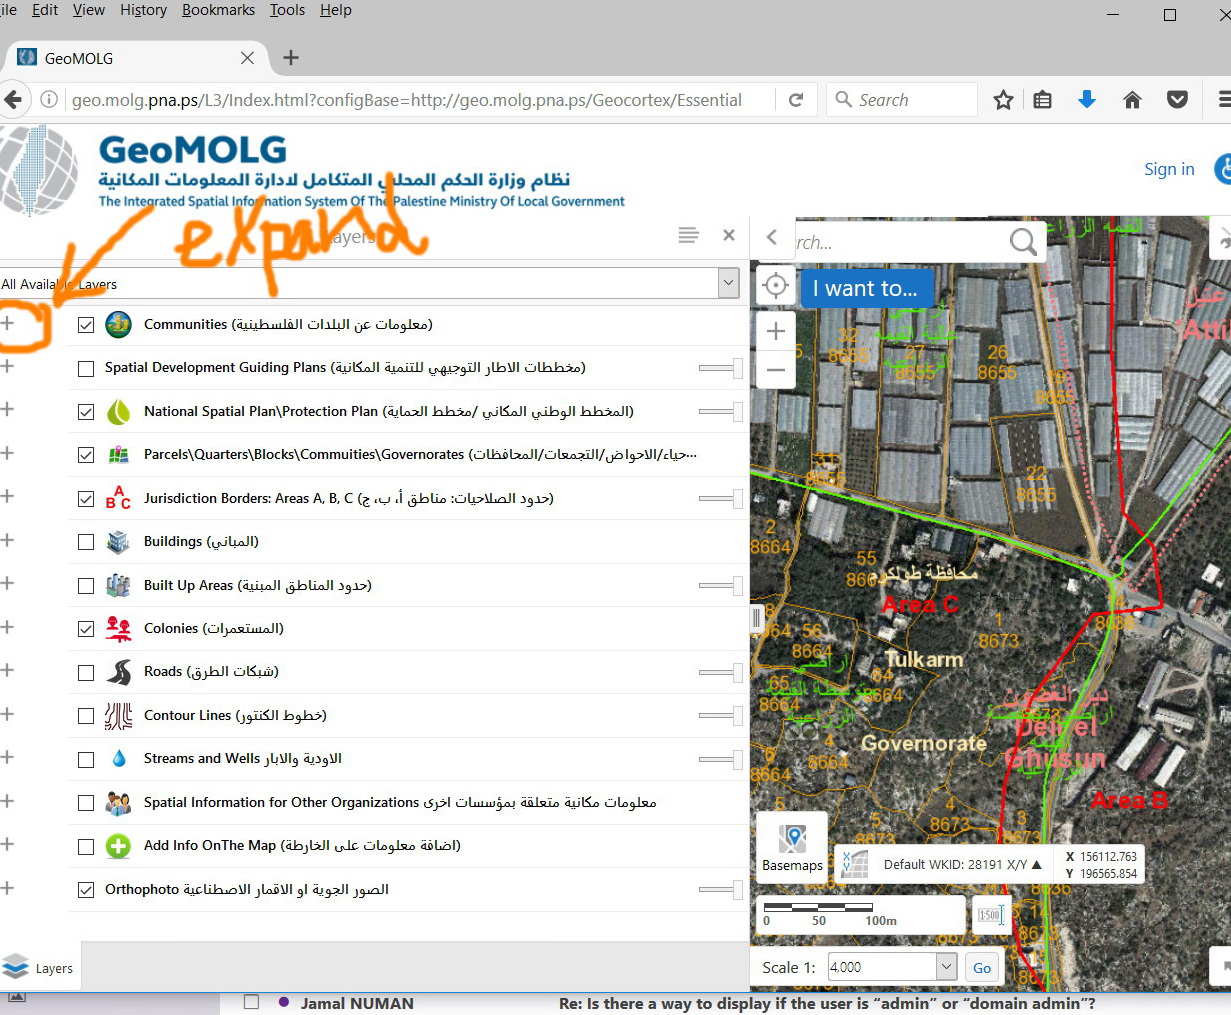Uncheck National Spatial Plan checkbox

[x=86, y=412]
